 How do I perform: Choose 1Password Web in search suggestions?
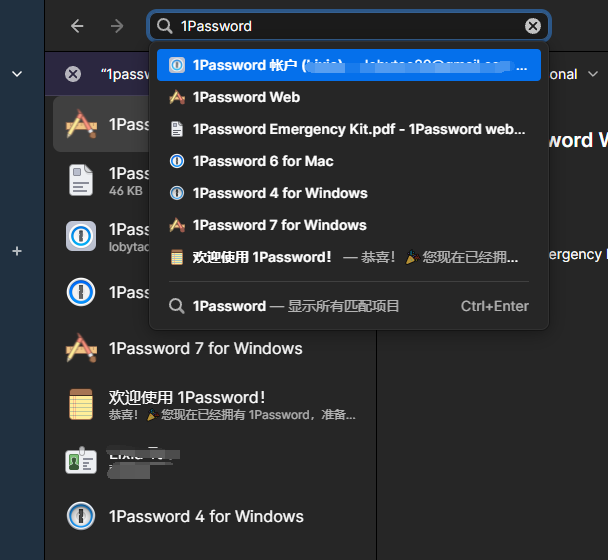[246, 97]
